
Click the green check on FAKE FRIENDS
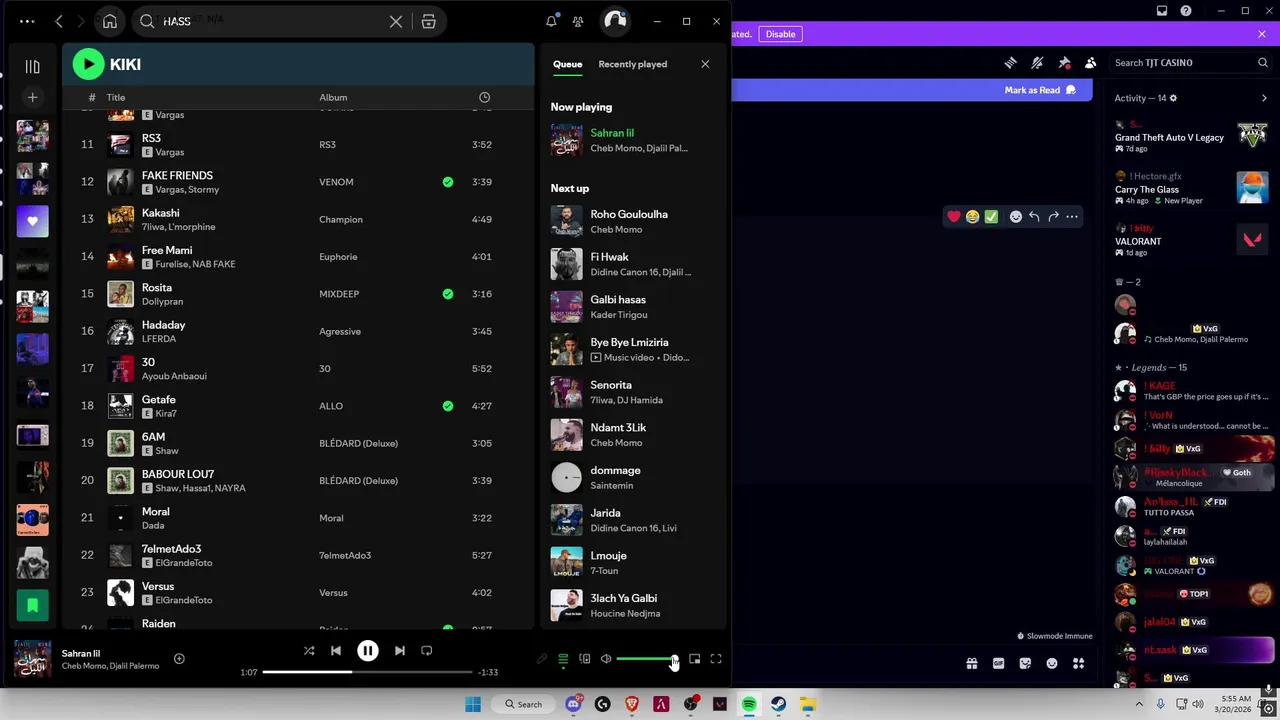tap(447, 182)
